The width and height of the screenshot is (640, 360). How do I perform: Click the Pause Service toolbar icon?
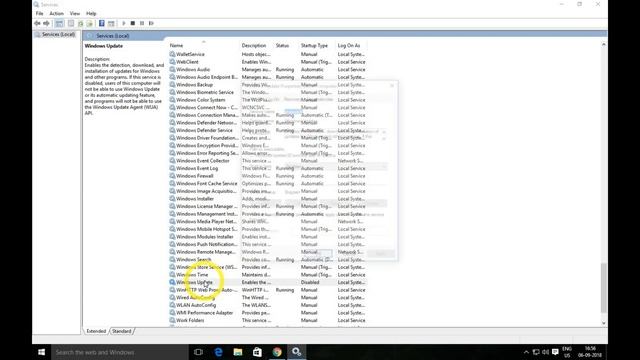(x=142, y=23)
